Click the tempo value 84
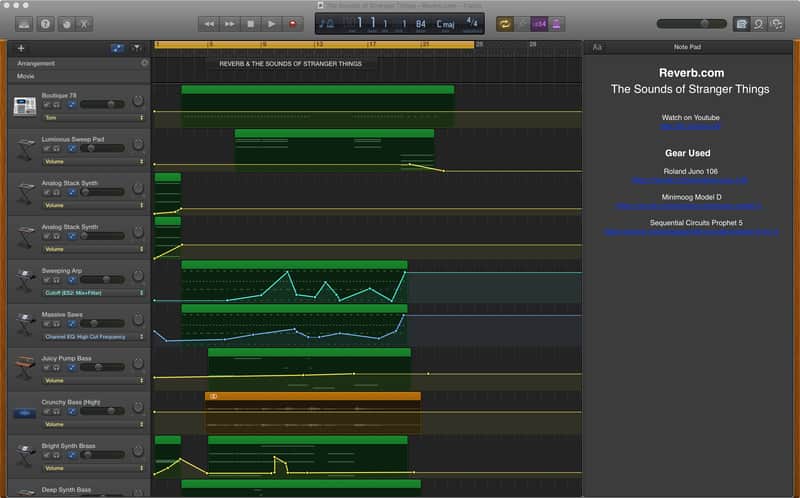Image resolution: width=800 pixels, height=498 pixels. pos(420,24)
